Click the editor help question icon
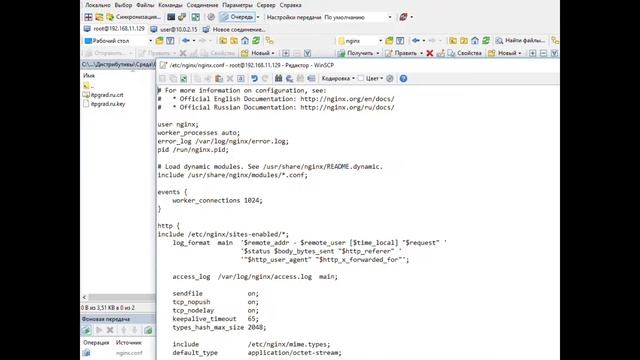The width and height of the screenshot is (640, 360). (x=403, y=78)
